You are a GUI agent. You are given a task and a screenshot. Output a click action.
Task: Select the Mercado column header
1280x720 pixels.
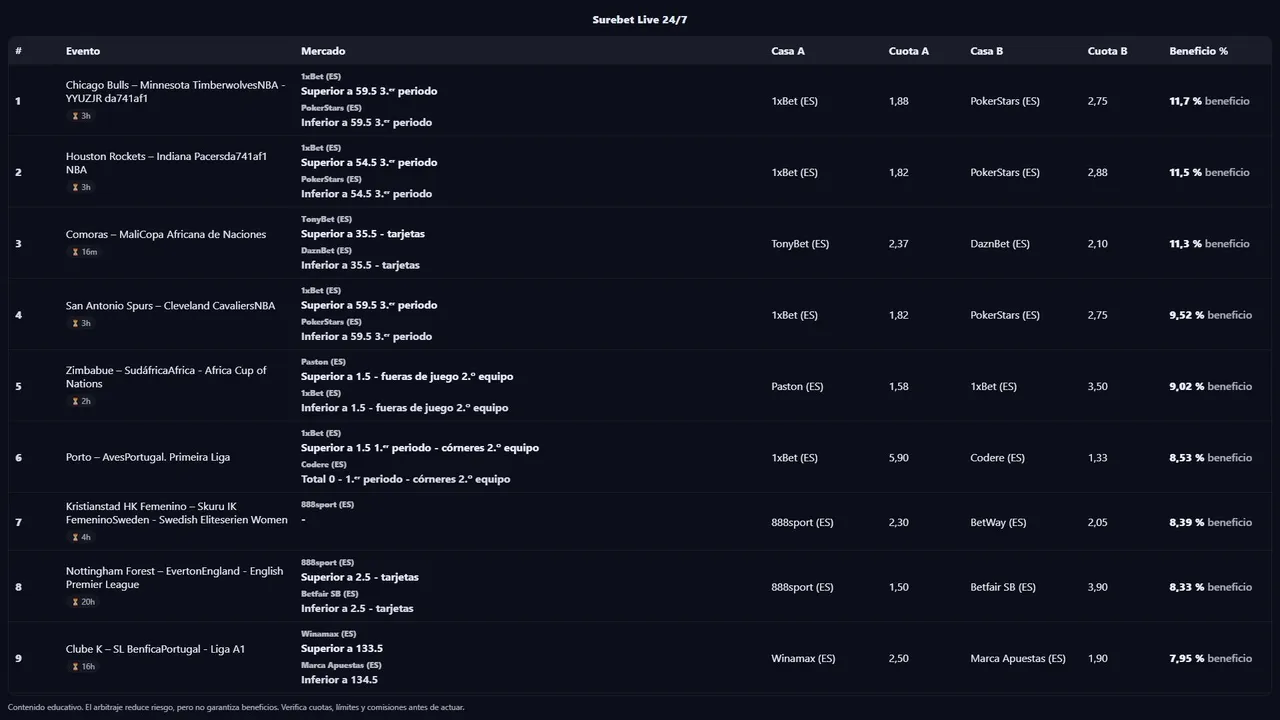[x=323, y=51]
